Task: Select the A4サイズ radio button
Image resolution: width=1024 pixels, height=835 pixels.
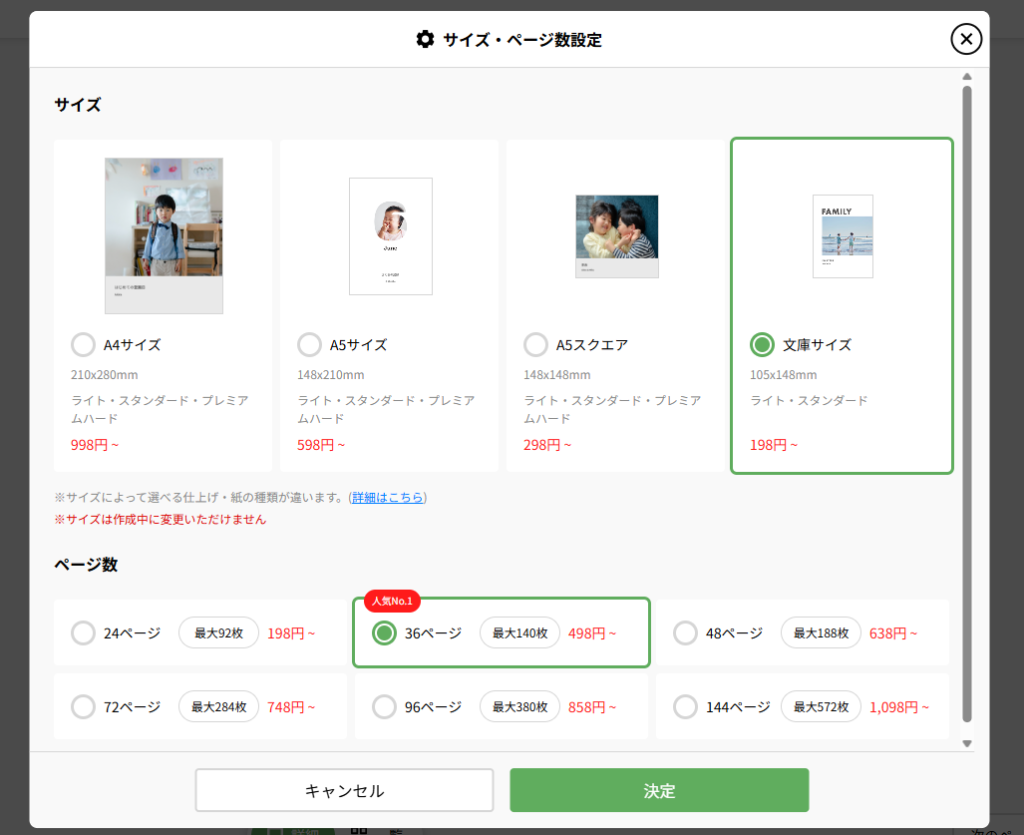Action: [84, 345]
